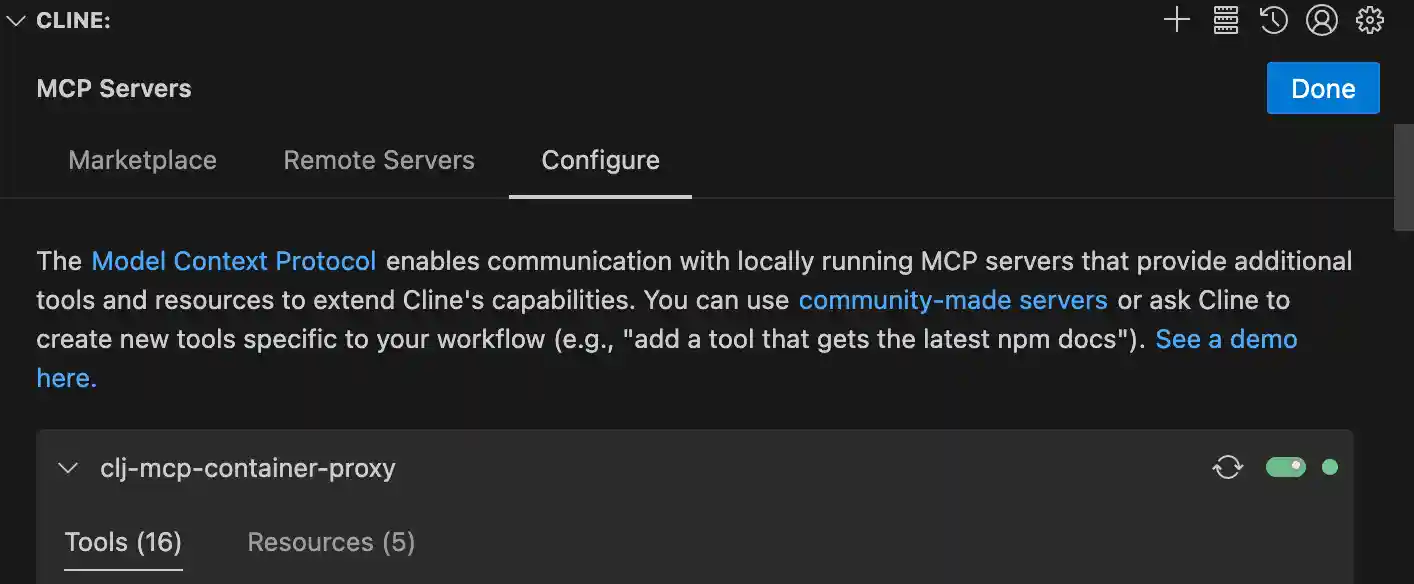Open the Model Context Protocol link
1414x584 pixels.
pyautogui.click(x=234, y=261)
